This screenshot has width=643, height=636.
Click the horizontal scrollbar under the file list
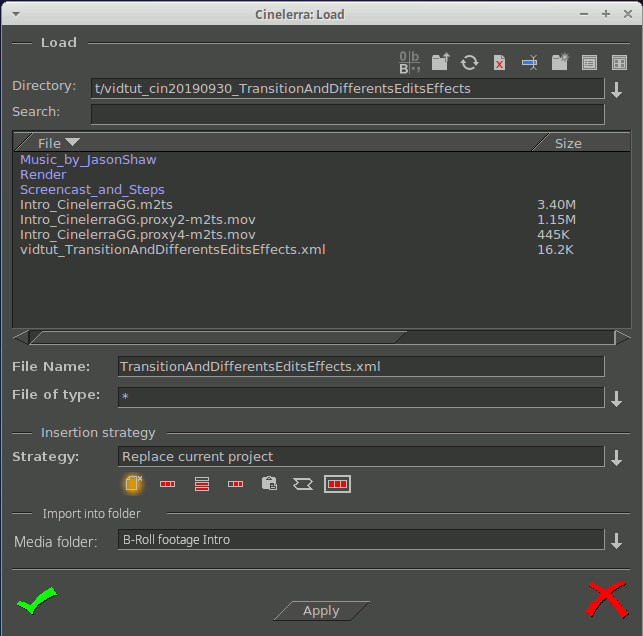(218, 337)
